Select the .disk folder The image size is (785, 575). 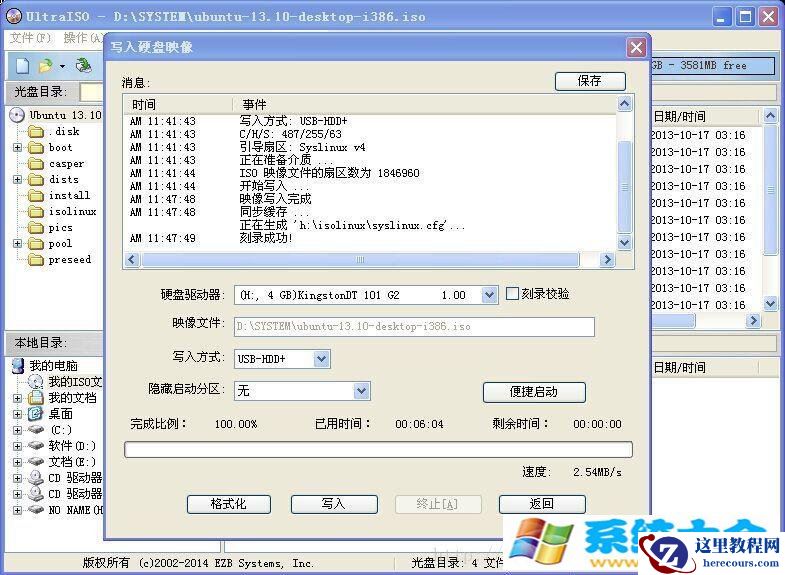click(54, 132)
